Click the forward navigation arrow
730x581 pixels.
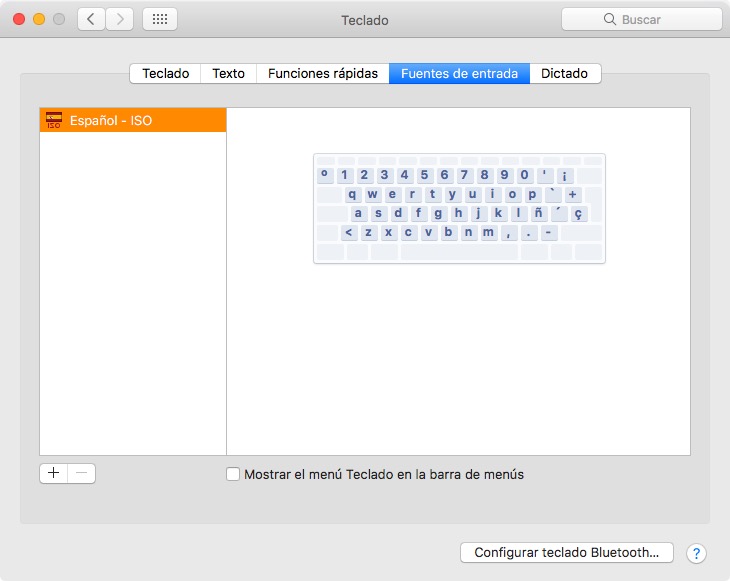120,19
